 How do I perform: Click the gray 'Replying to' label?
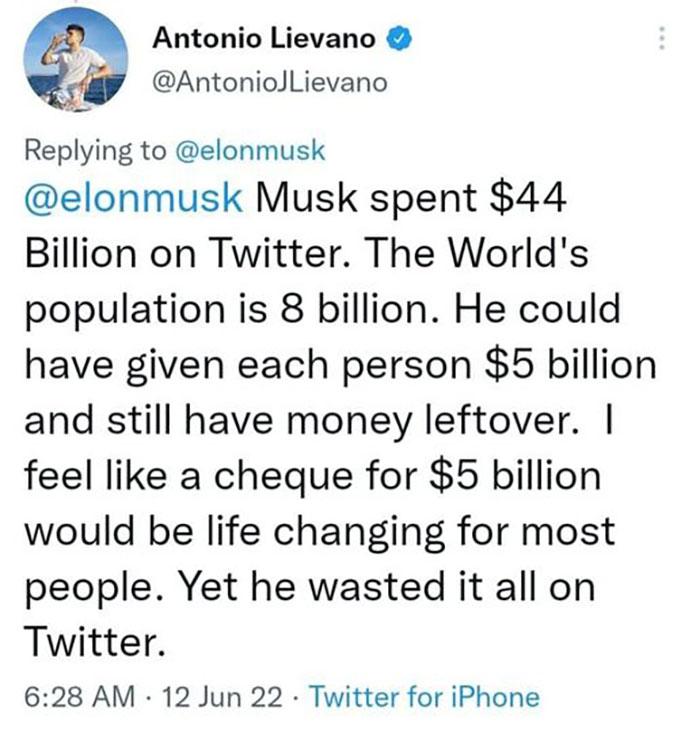(x=96, y=150)
